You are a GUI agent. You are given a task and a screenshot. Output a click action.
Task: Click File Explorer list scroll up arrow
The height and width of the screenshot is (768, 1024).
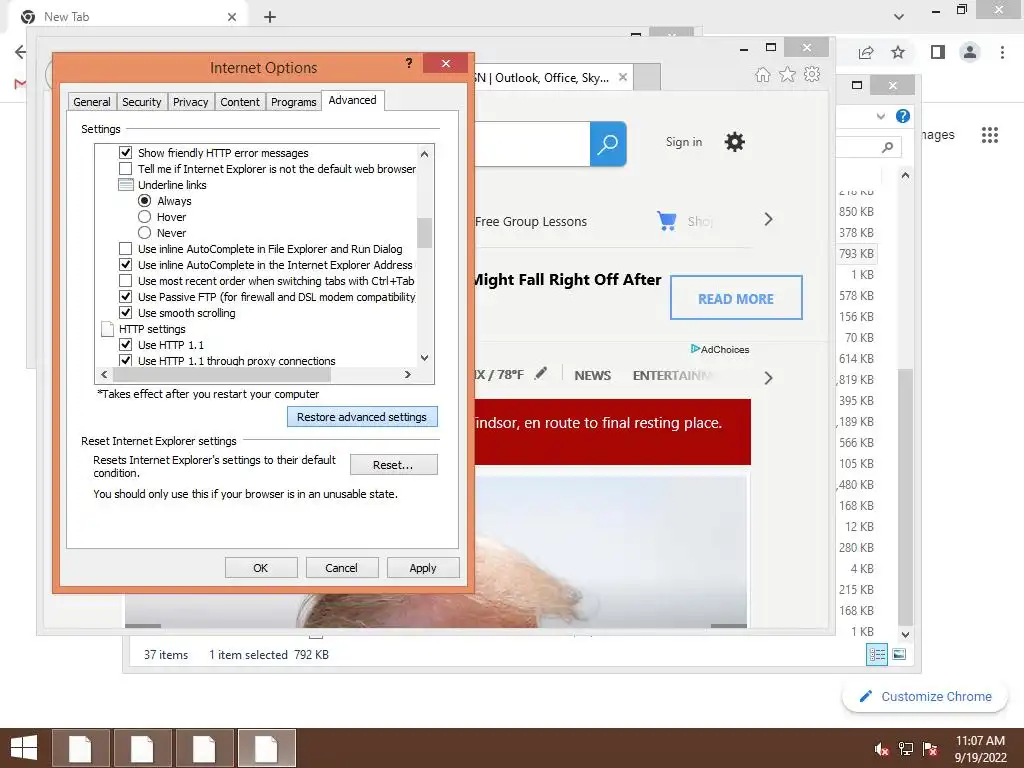point(905,175)
